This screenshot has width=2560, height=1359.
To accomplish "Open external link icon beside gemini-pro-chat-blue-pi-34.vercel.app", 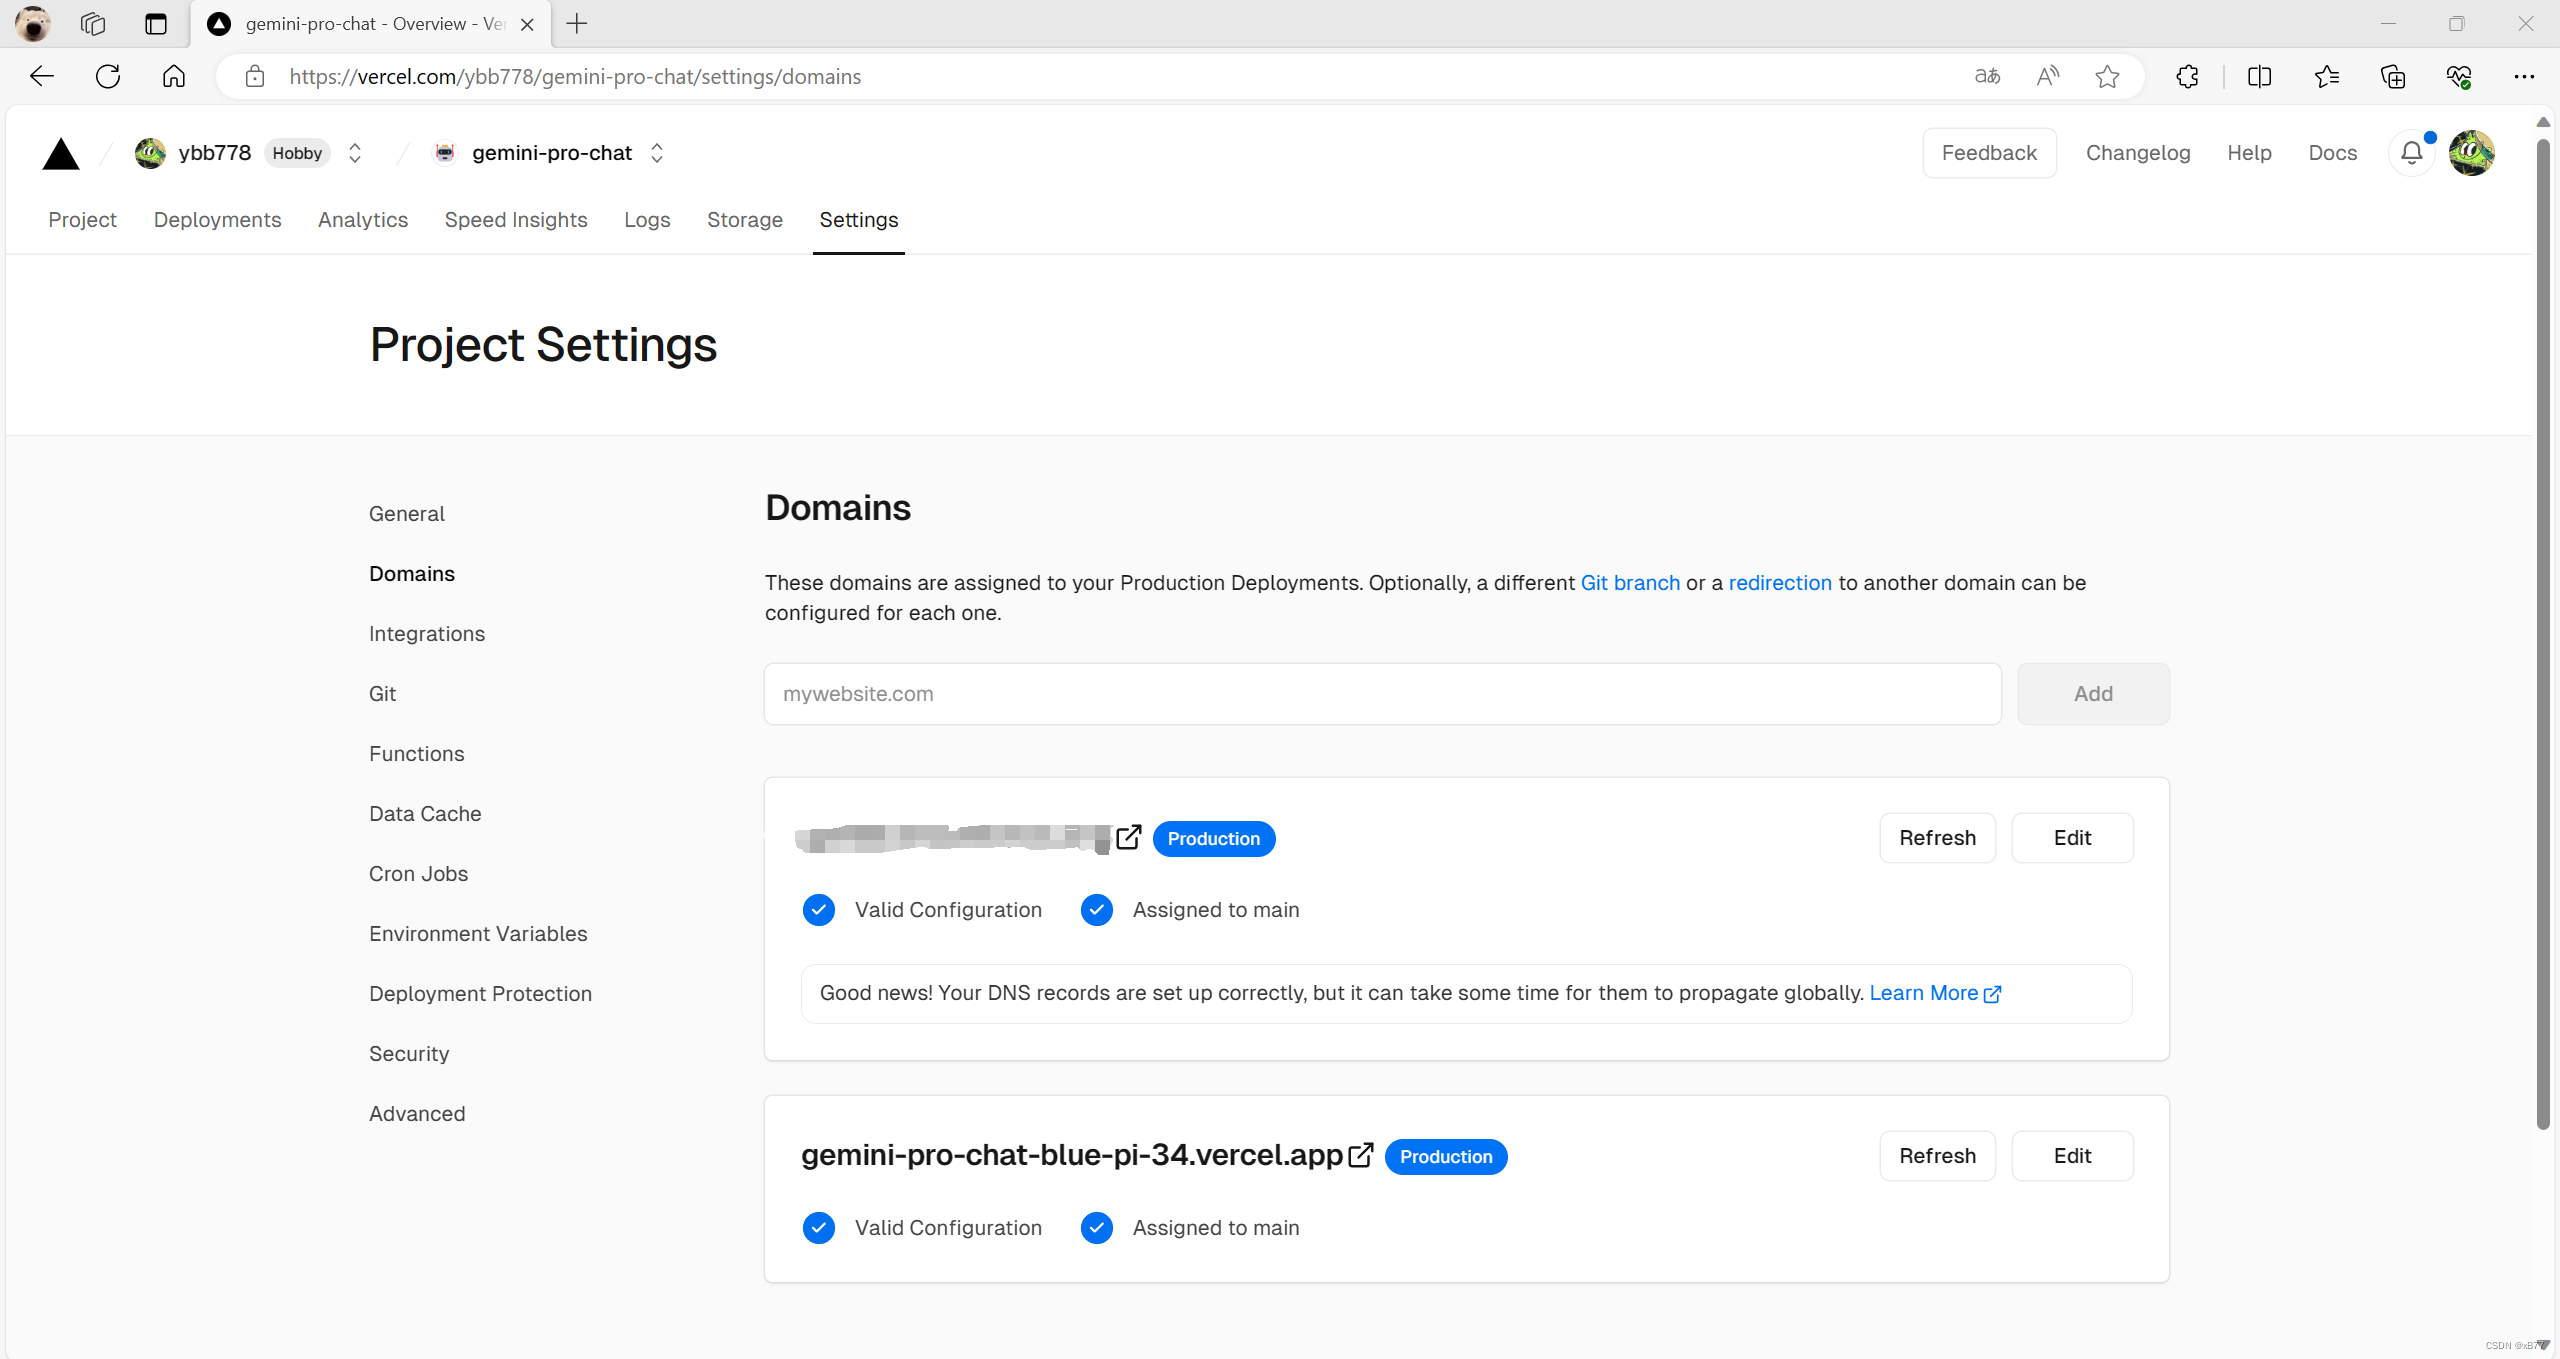I will [x=1360, y=1155].
